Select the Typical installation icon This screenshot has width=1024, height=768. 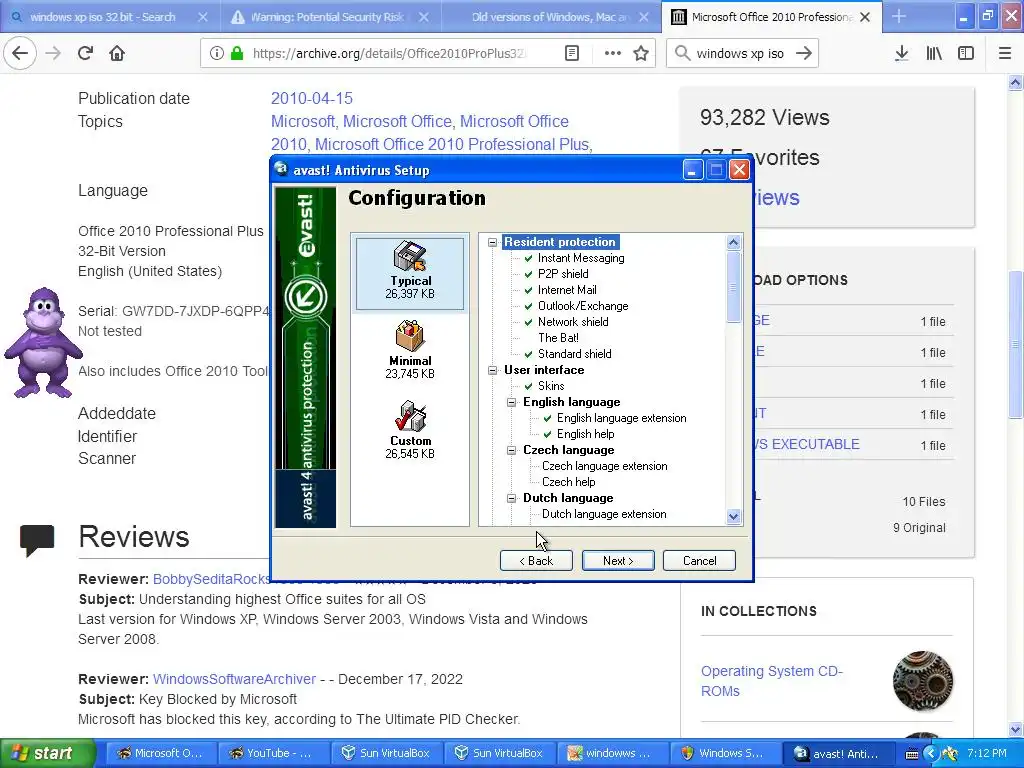point(410,256)
